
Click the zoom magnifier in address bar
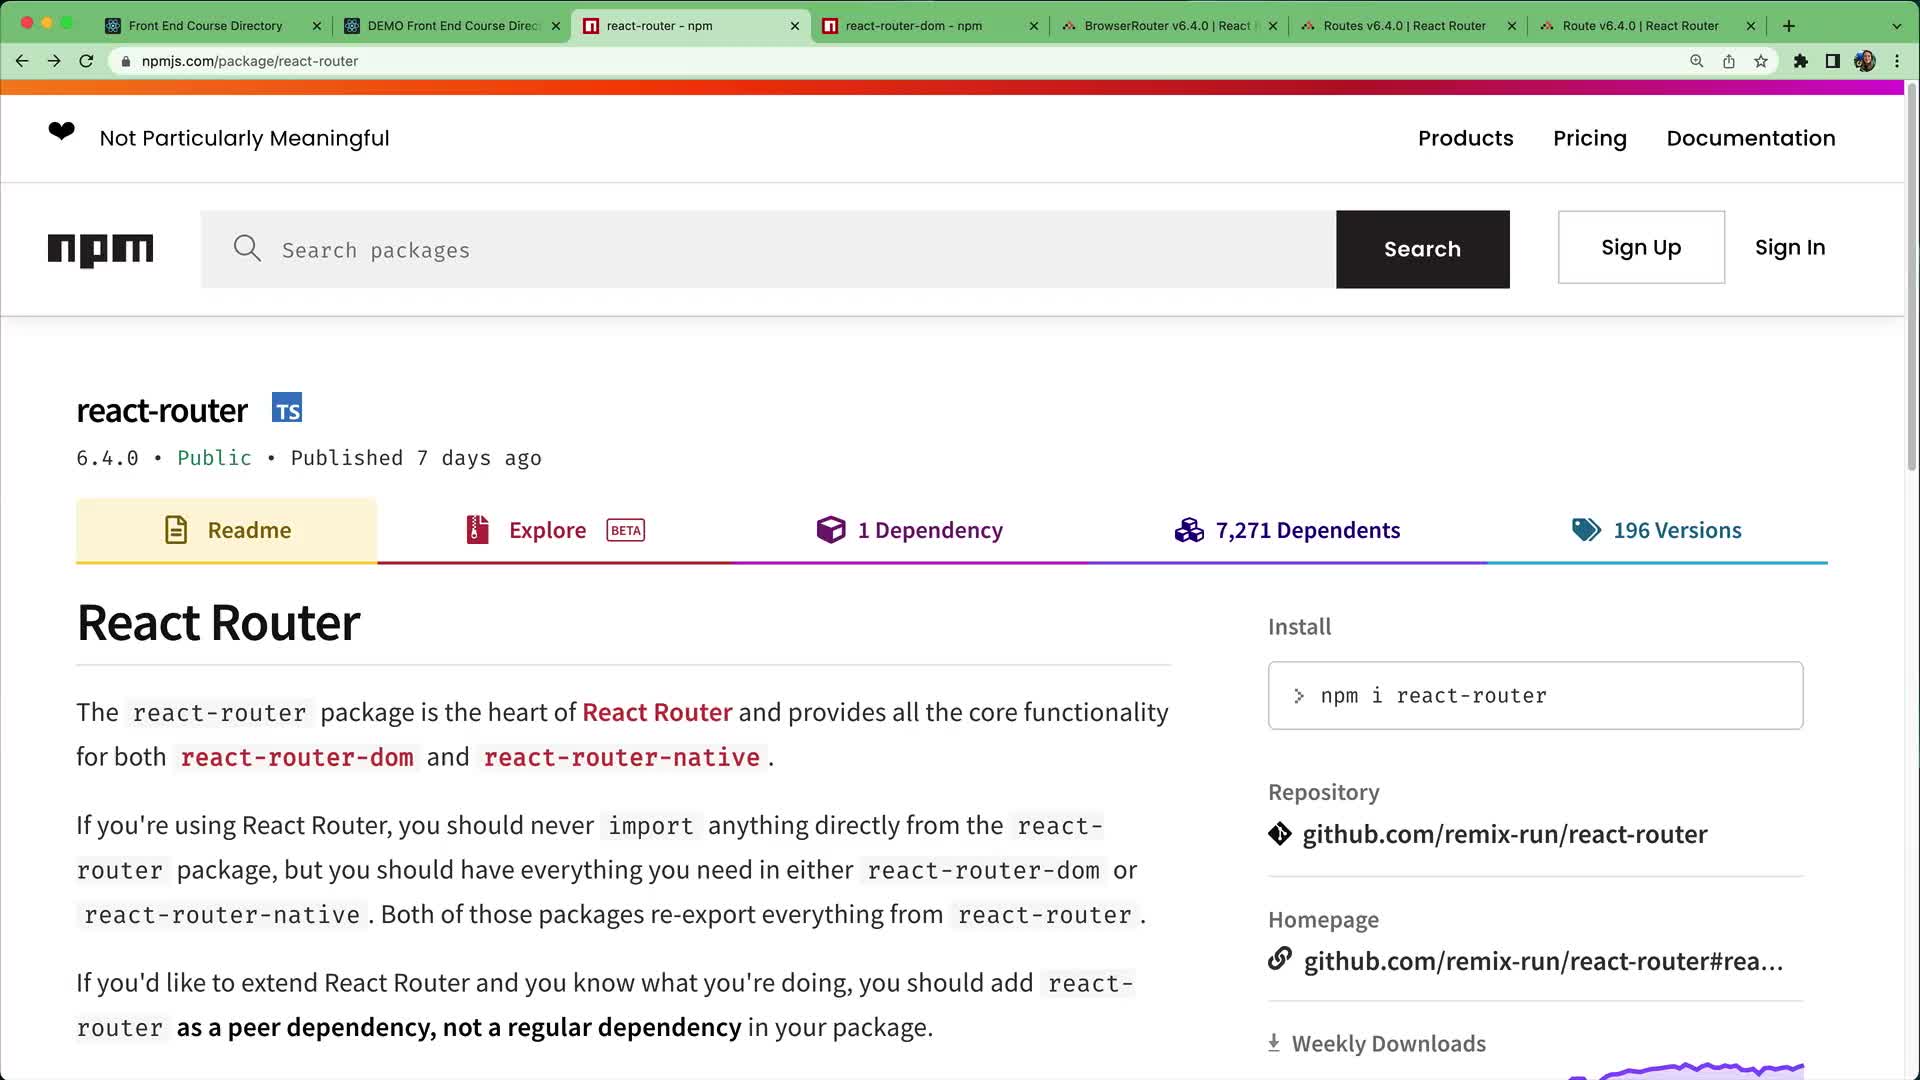tap(1697, 61)
